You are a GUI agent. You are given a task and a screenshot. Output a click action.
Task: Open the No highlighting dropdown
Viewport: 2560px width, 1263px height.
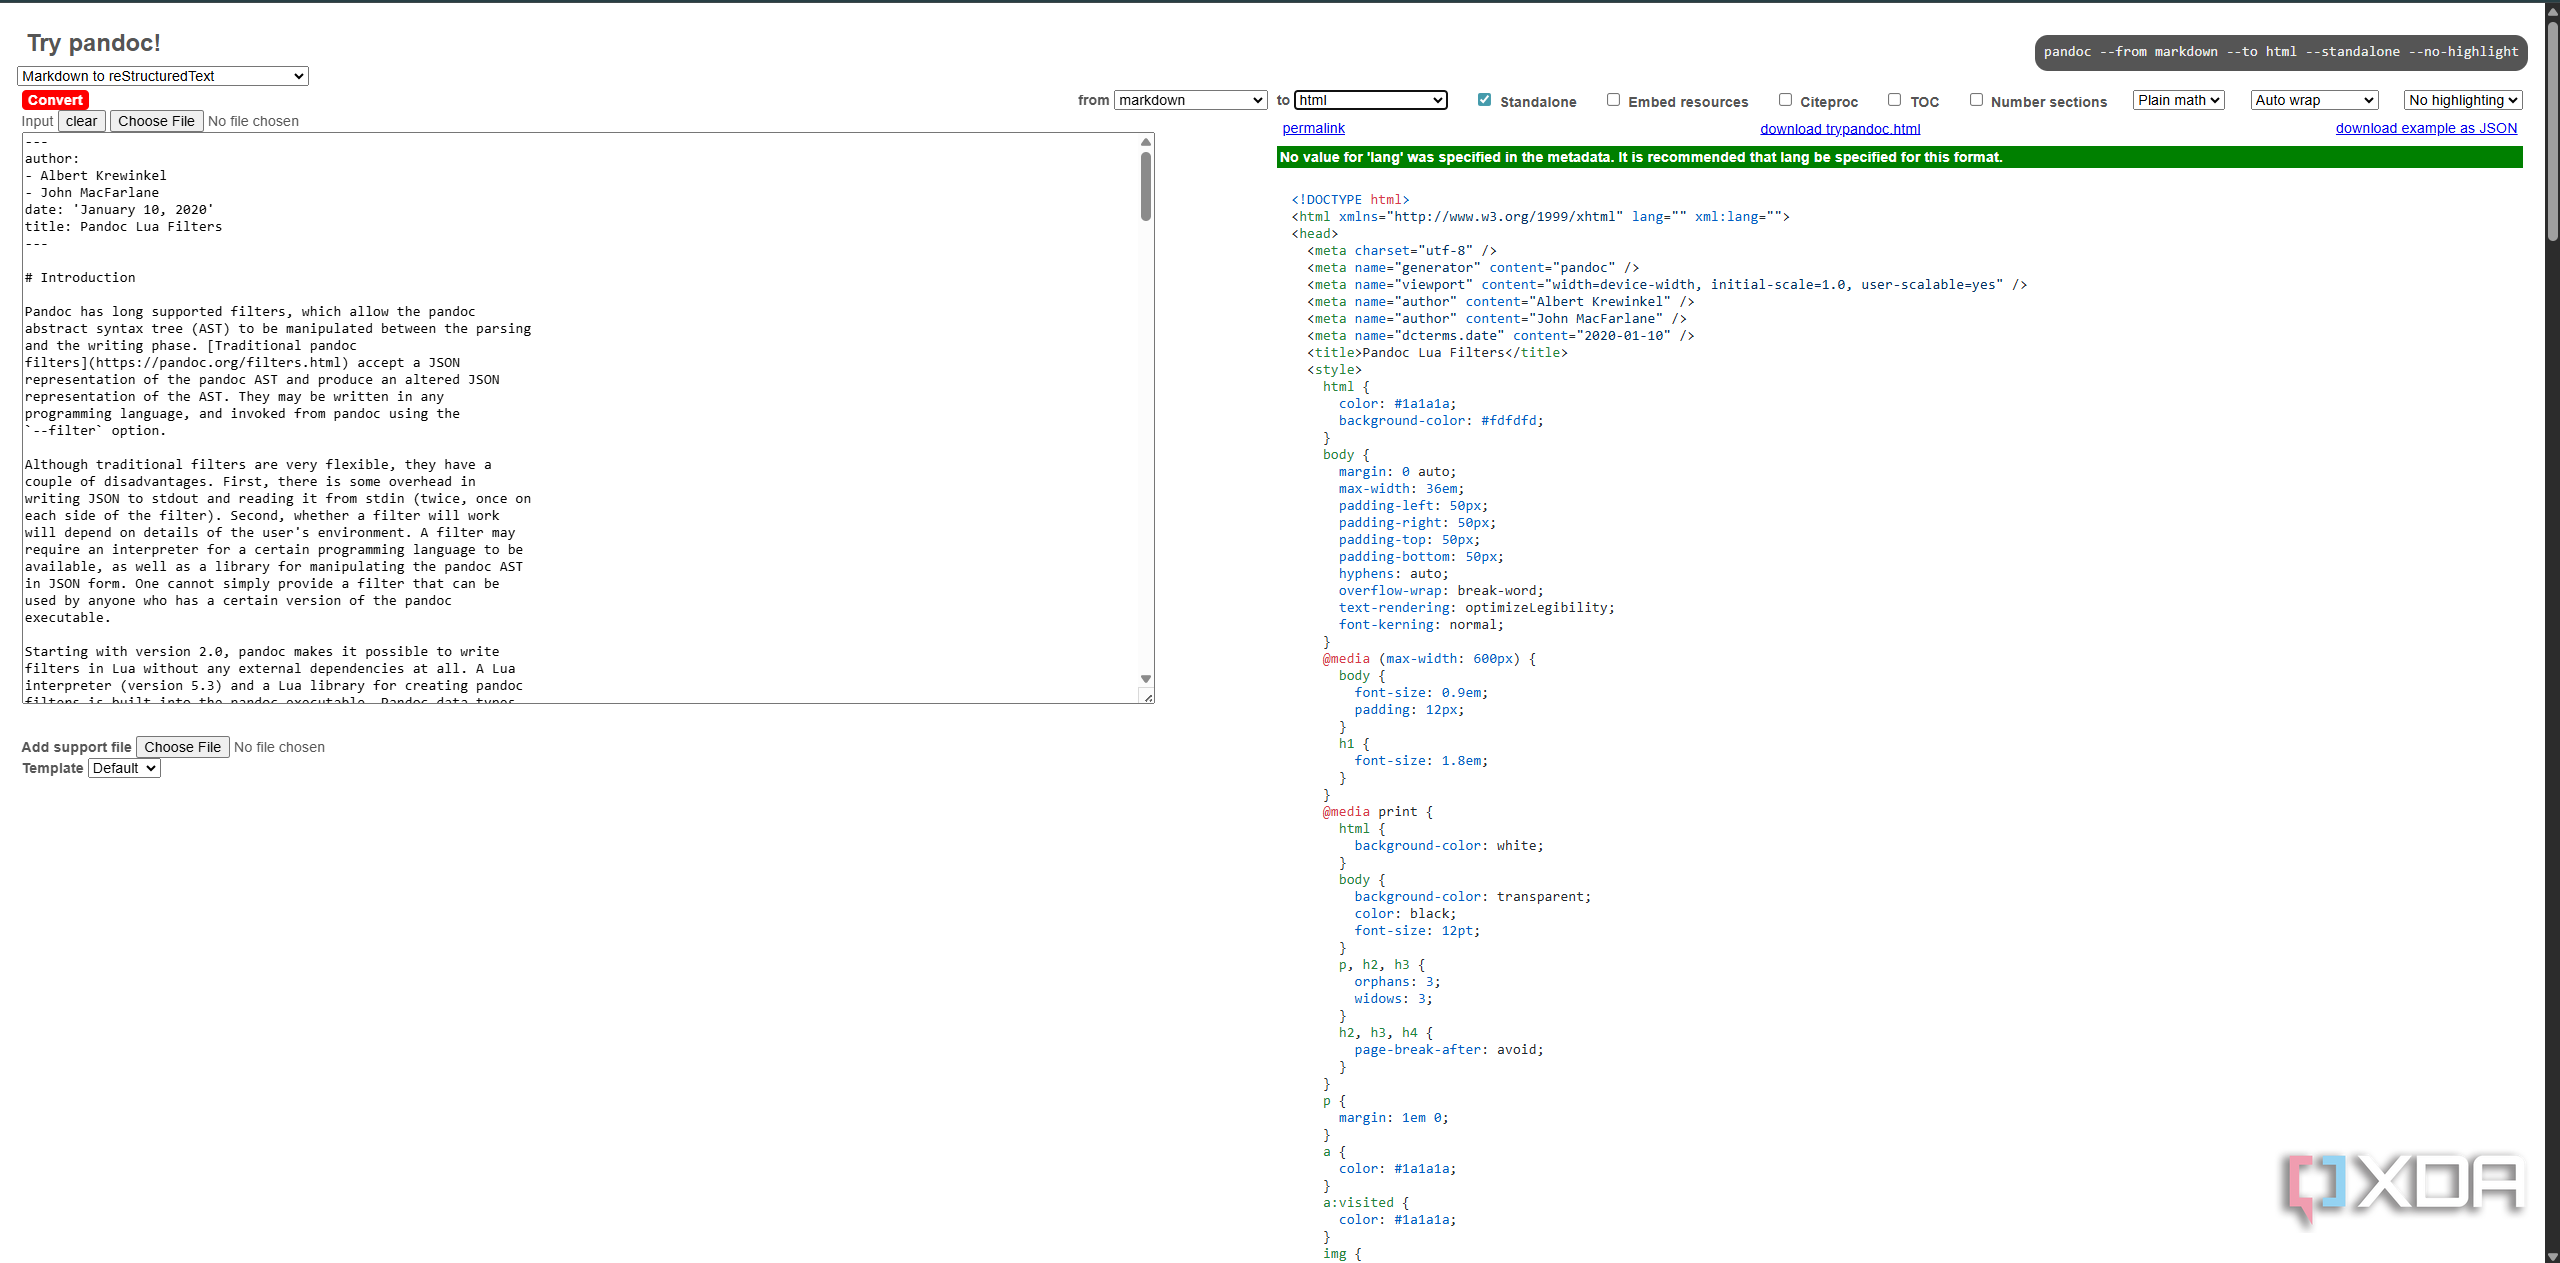click(2463, 100)
